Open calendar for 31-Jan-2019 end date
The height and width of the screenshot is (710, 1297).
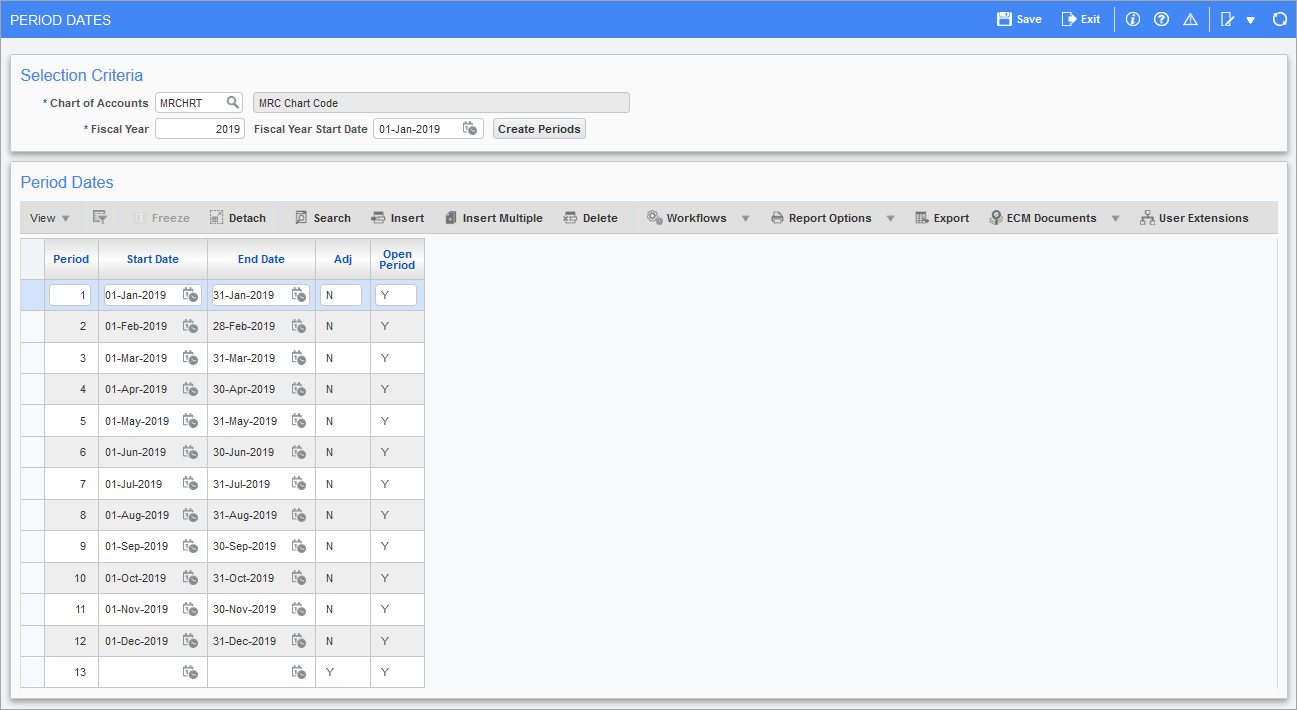[x=298, y=295]
